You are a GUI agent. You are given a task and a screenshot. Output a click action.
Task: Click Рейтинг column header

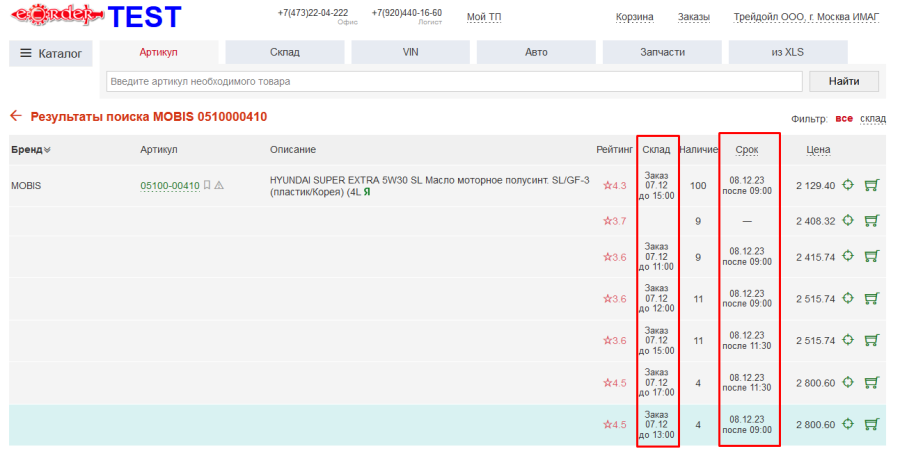pyautogui.click(x=615, y=150)
